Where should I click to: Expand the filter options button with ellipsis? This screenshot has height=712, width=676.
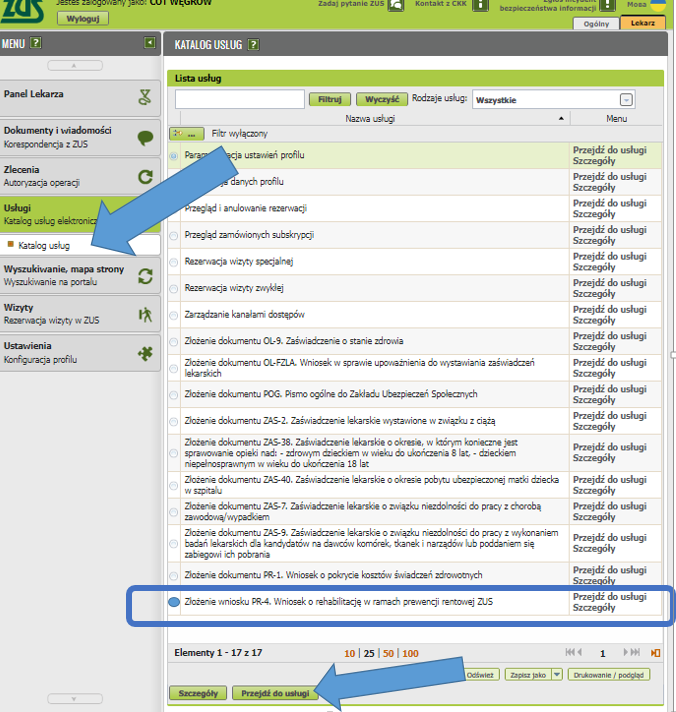pyautogui.click(x=188, y=133)
